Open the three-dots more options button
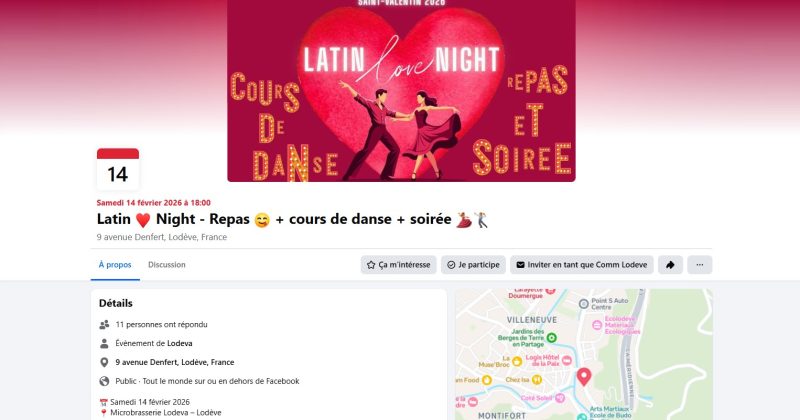The height and width of the screenshot is (420, 800). [x=699, y=265]
